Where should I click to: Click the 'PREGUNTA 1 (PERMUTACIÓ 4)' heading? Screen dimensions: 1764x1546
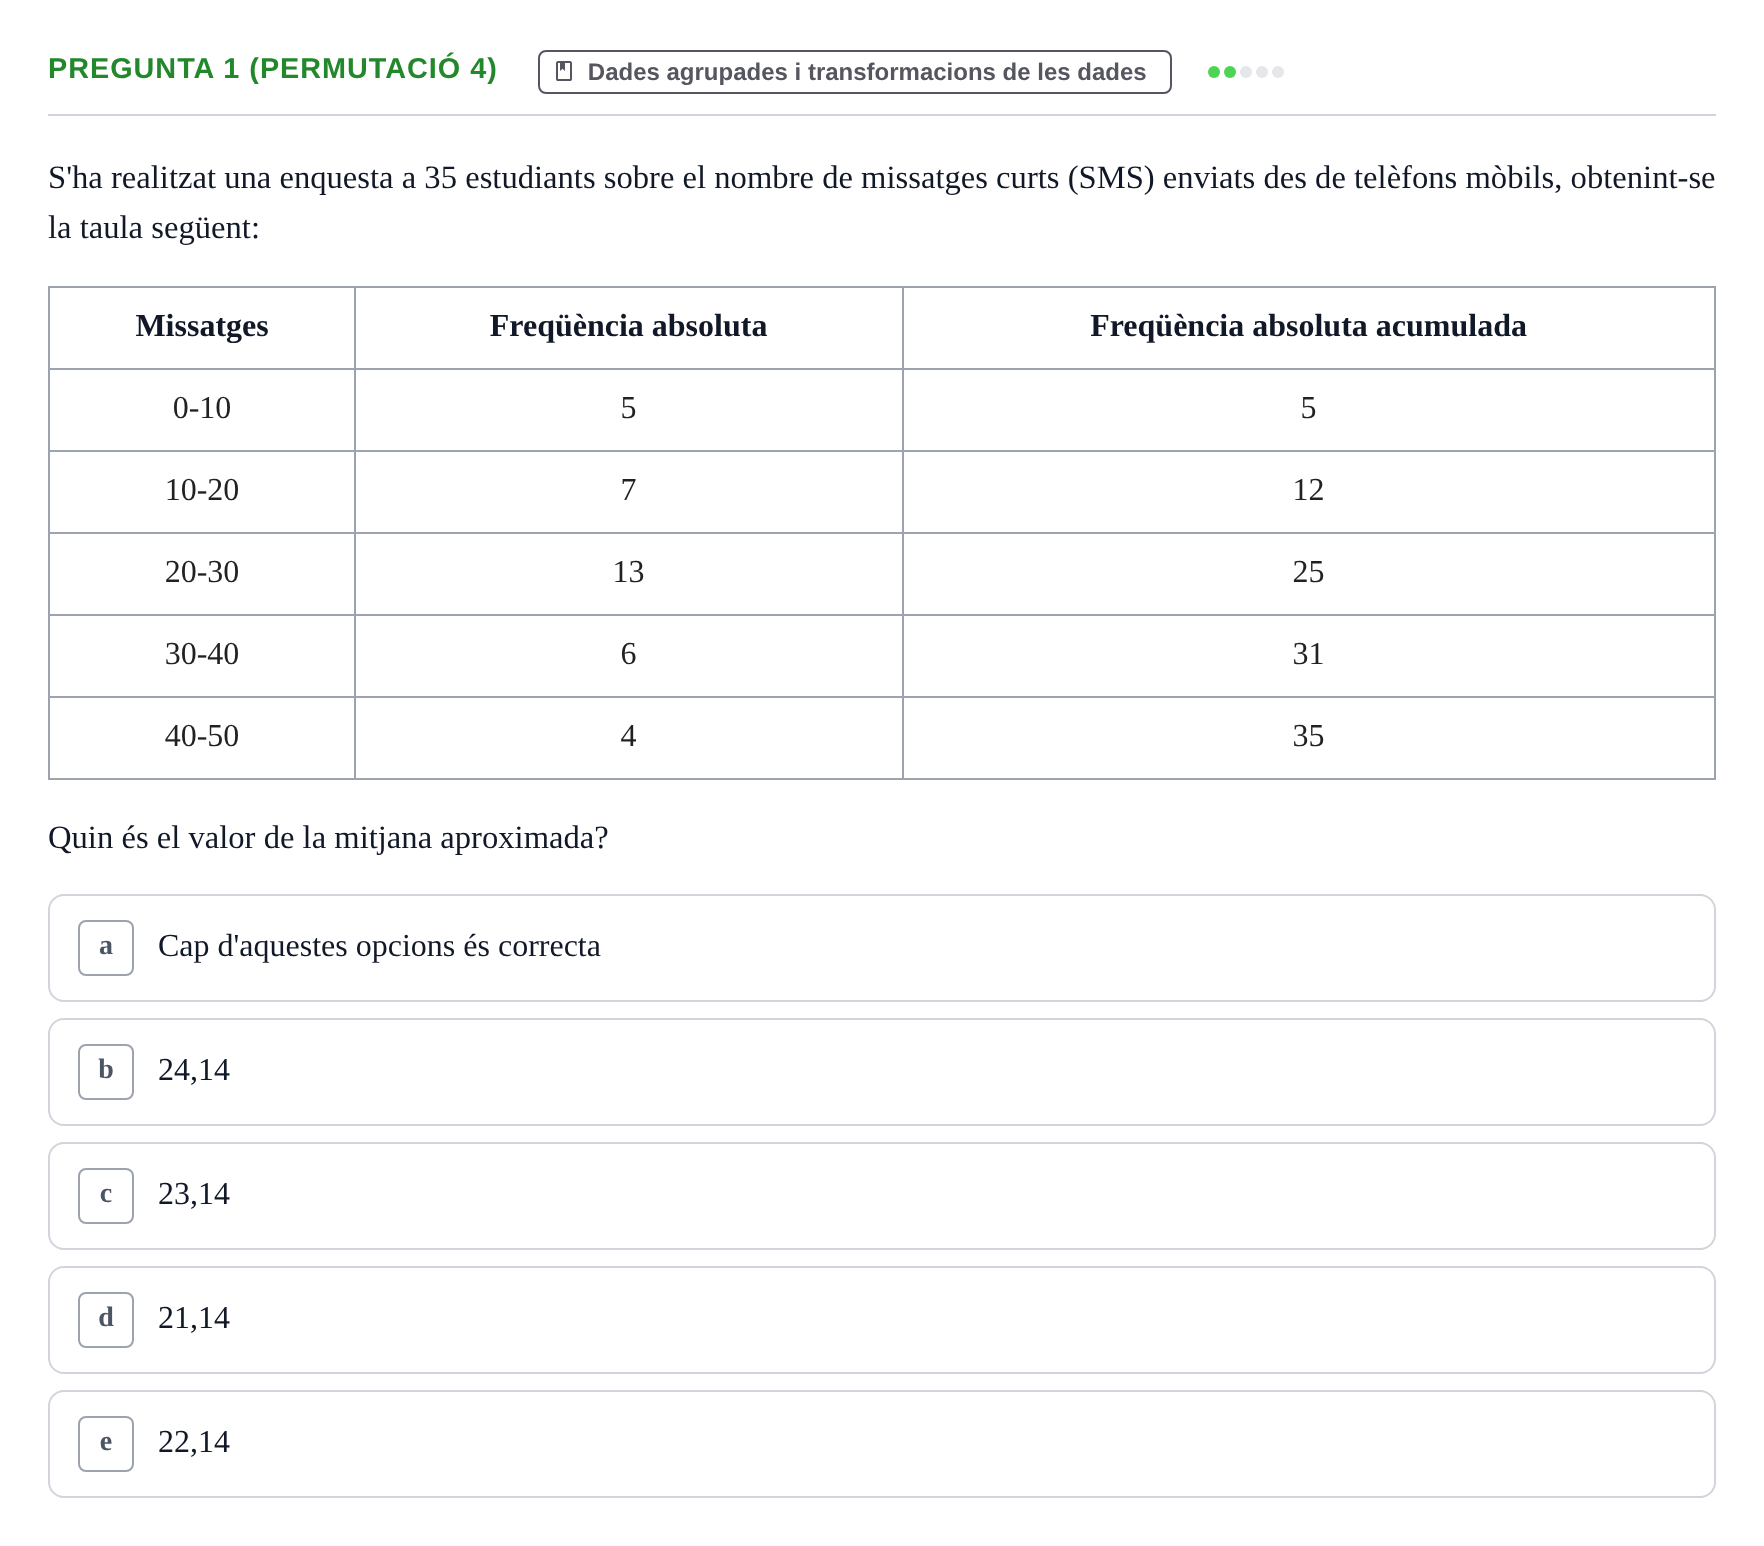point(272,68)
